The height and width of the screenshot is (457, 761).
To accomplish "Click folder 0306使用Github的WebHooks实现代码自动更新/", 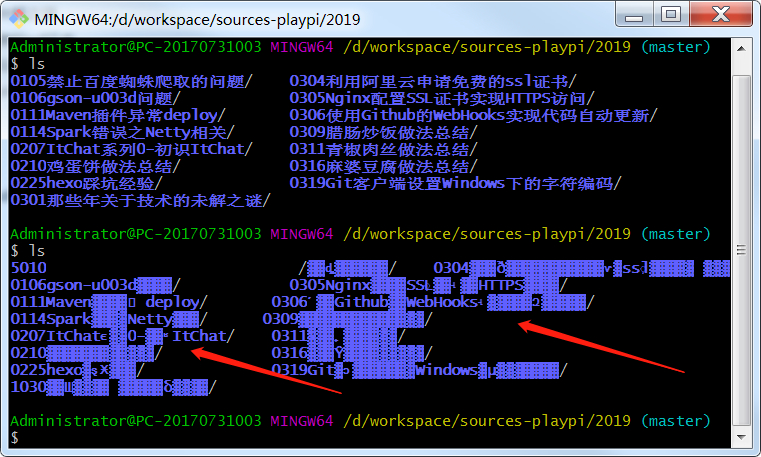I will [474, 115].
